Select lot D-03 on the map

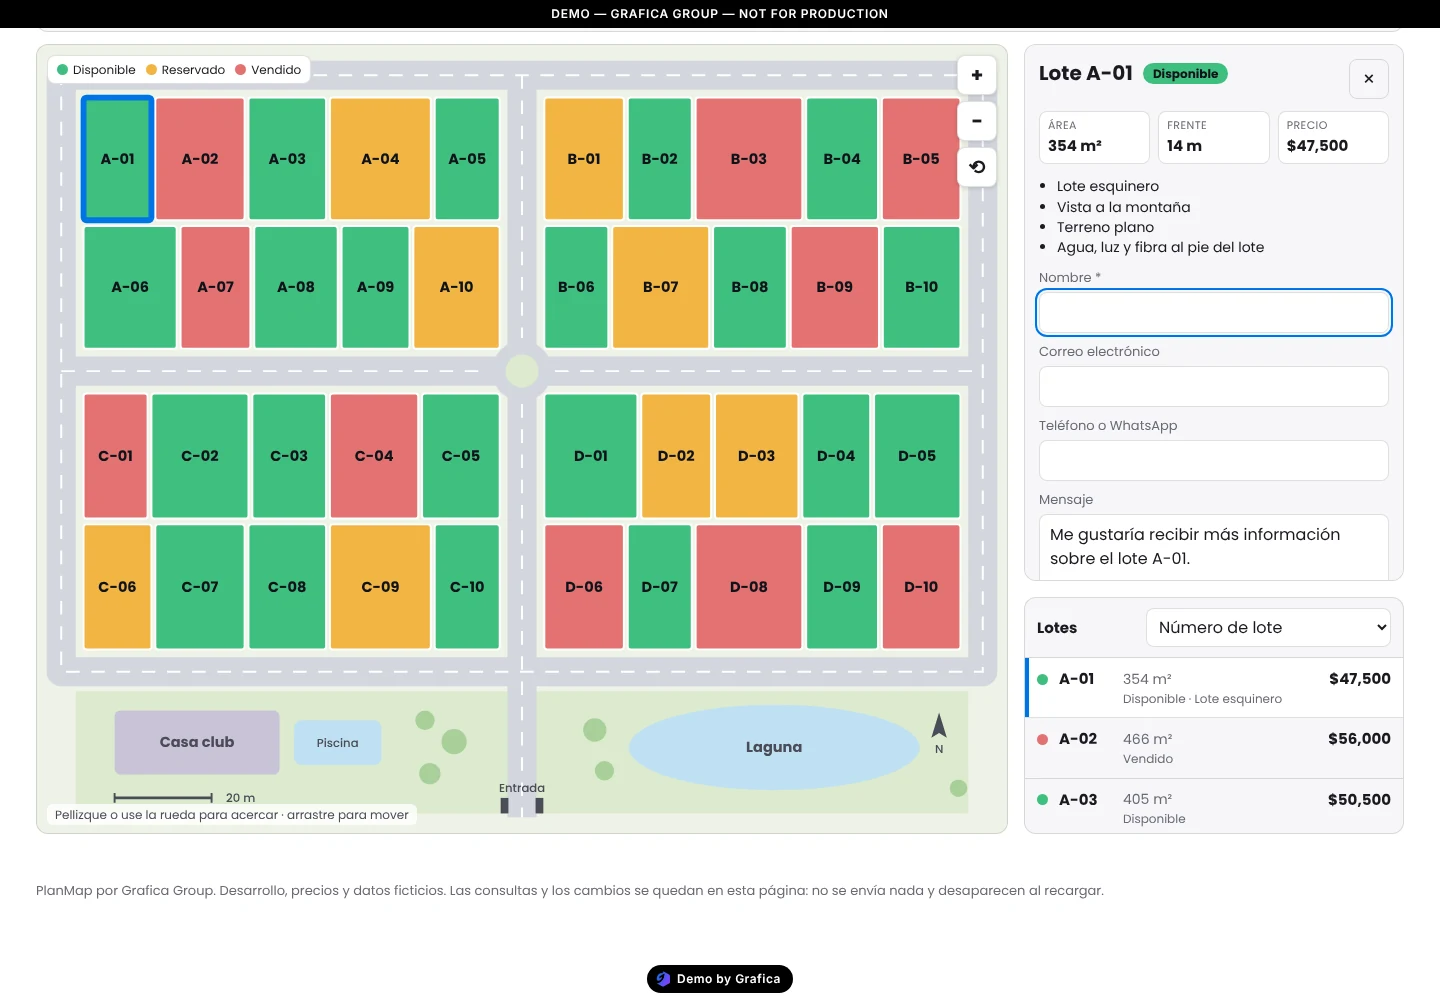(x=757, y=456)
